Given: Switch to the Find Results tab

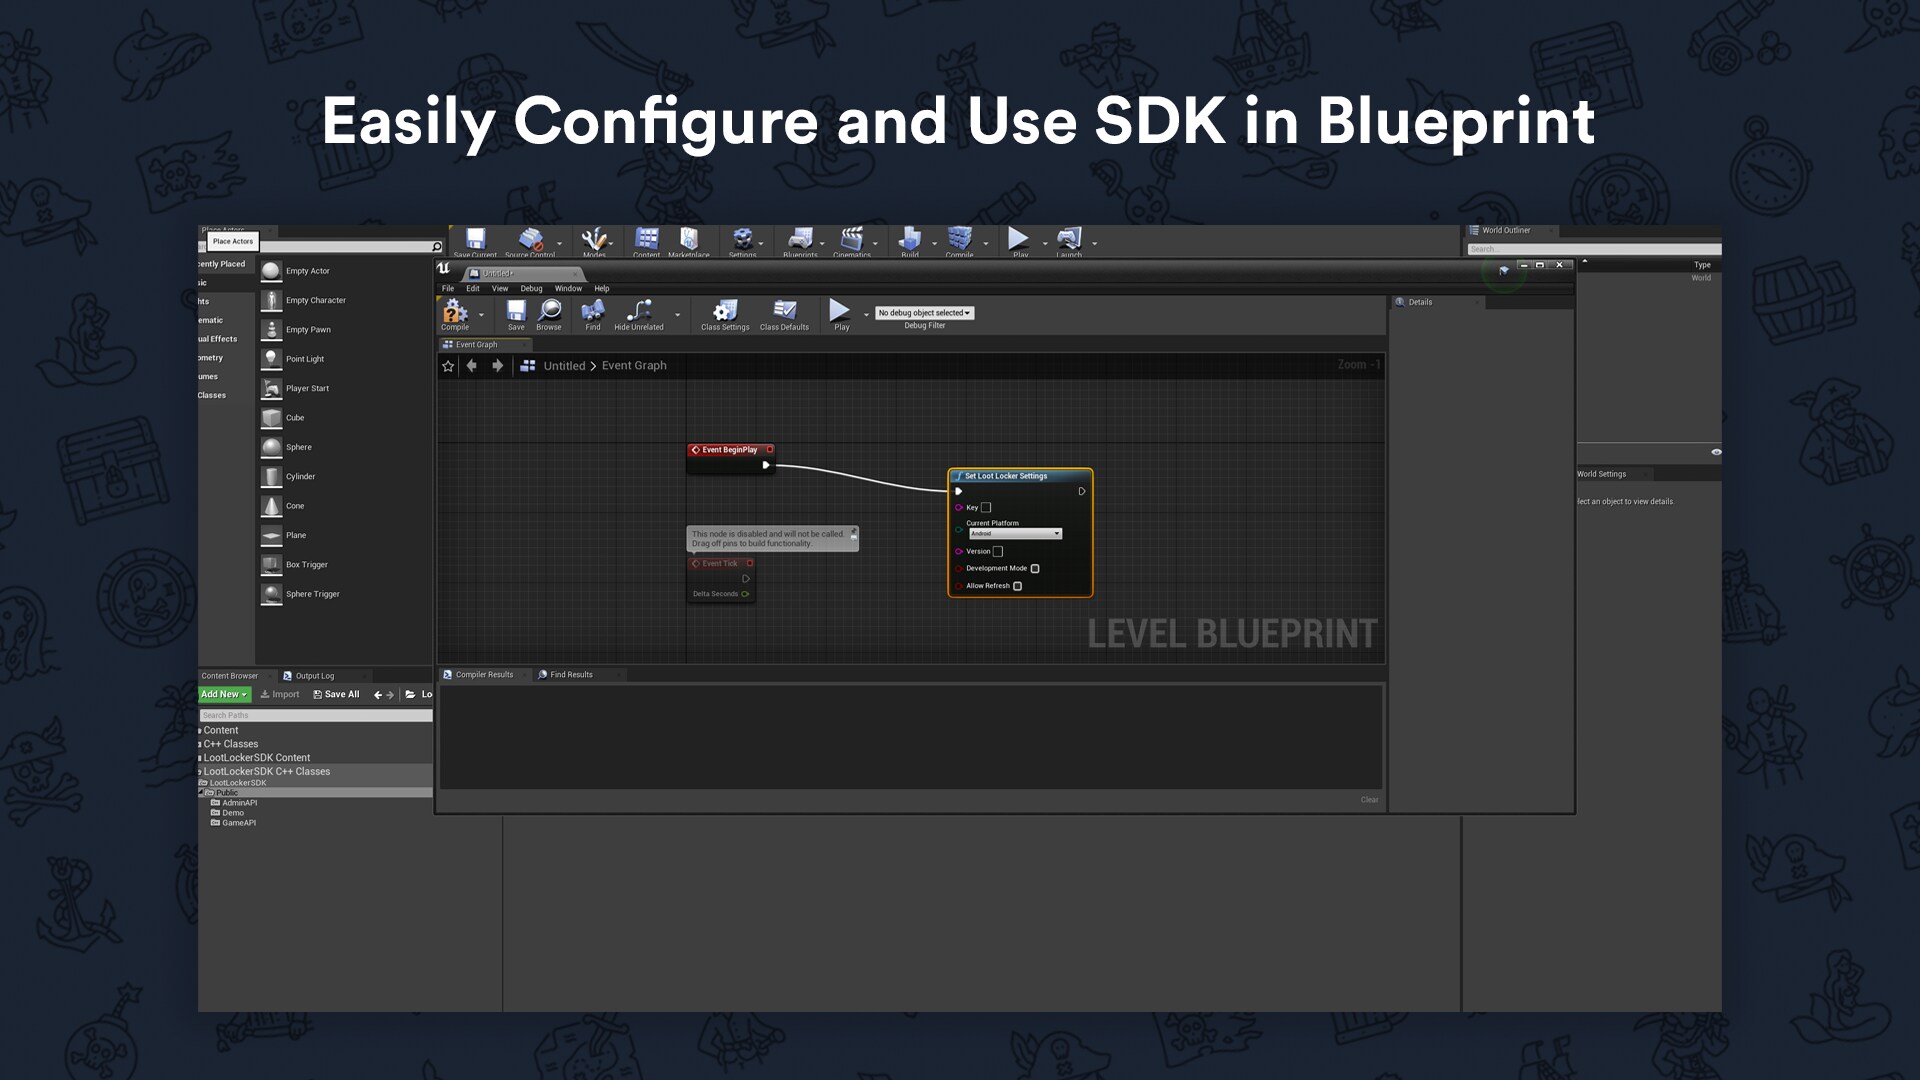Looking at the screenshot, I should pos(571,675).
